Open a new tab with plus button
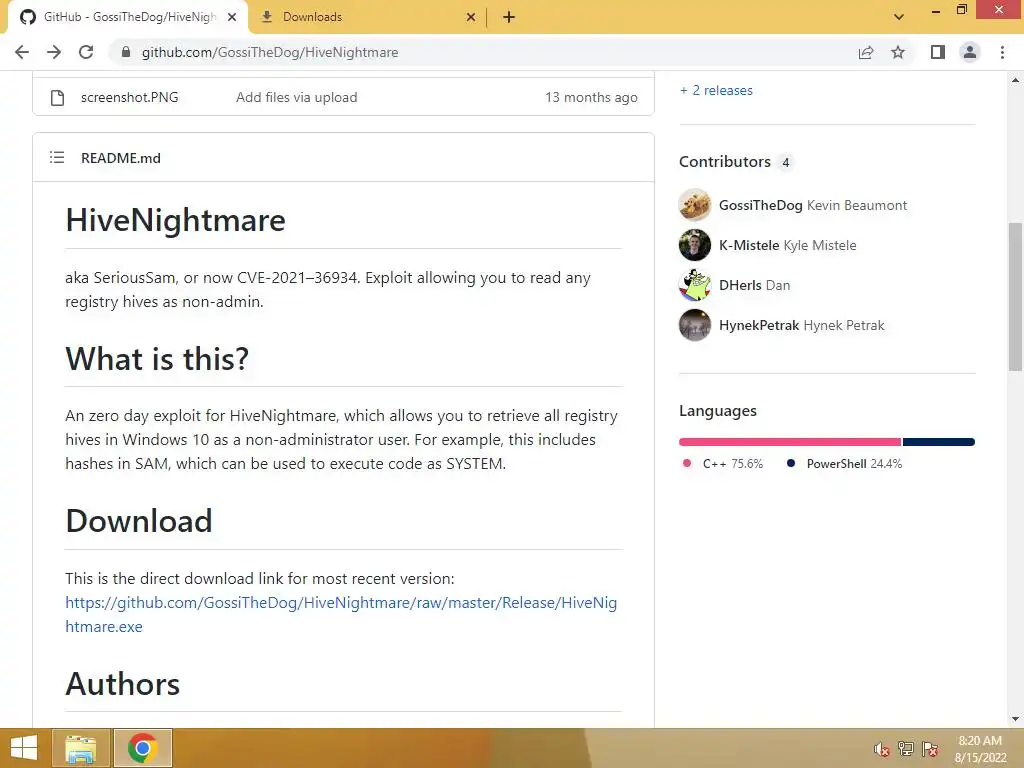 [x=509, y=17]
